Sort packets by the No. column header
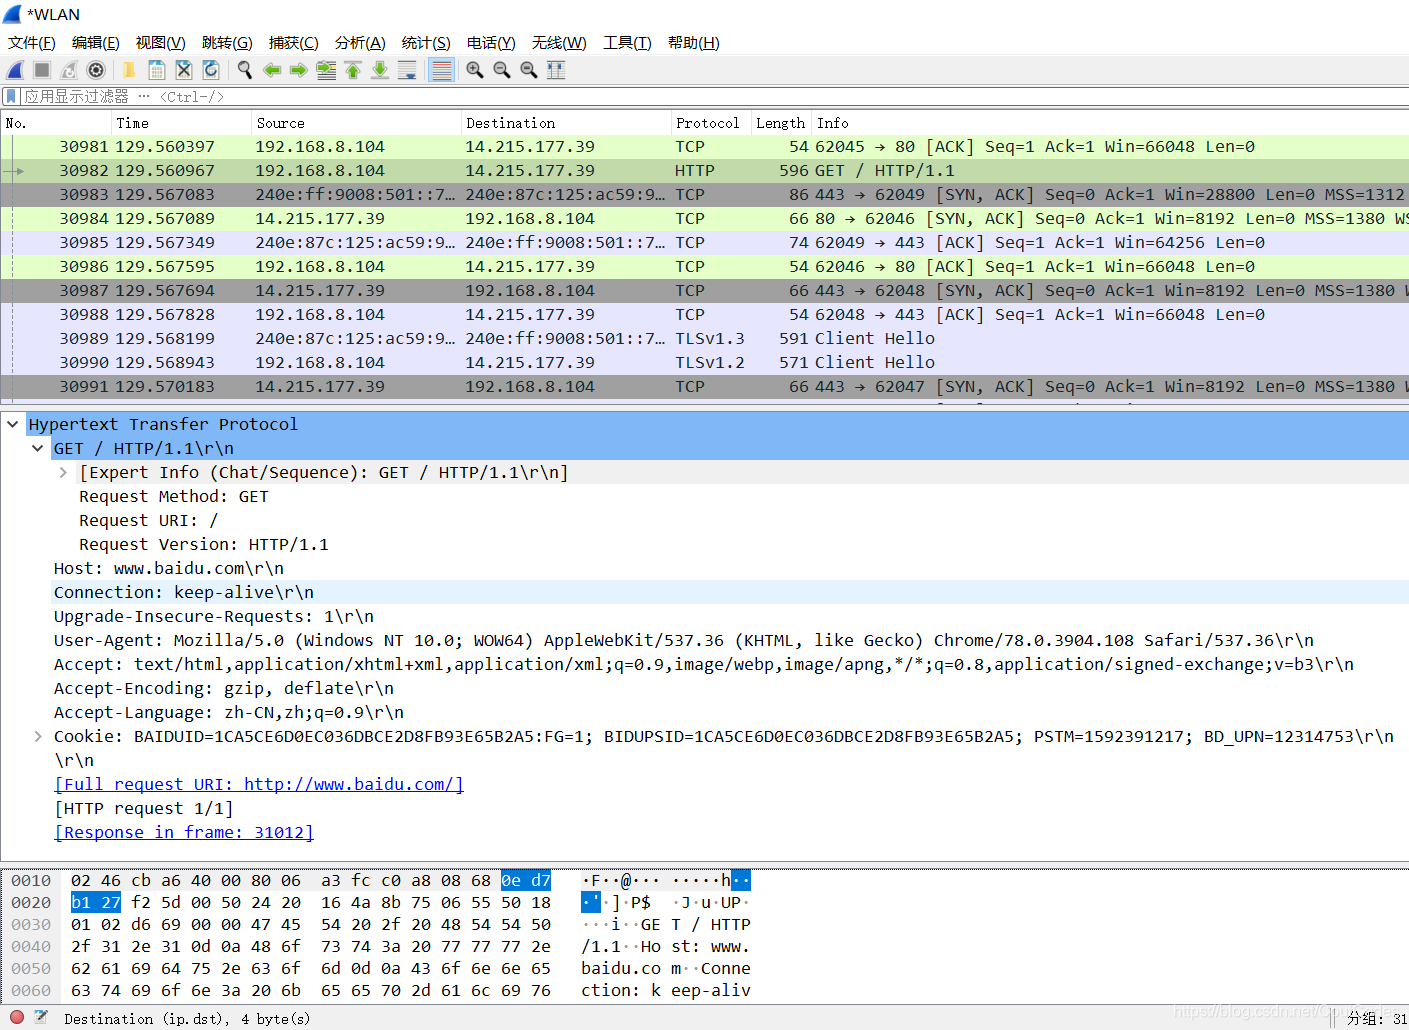This screenshot has width=1409, height=1030. click(x=56, y=123)
